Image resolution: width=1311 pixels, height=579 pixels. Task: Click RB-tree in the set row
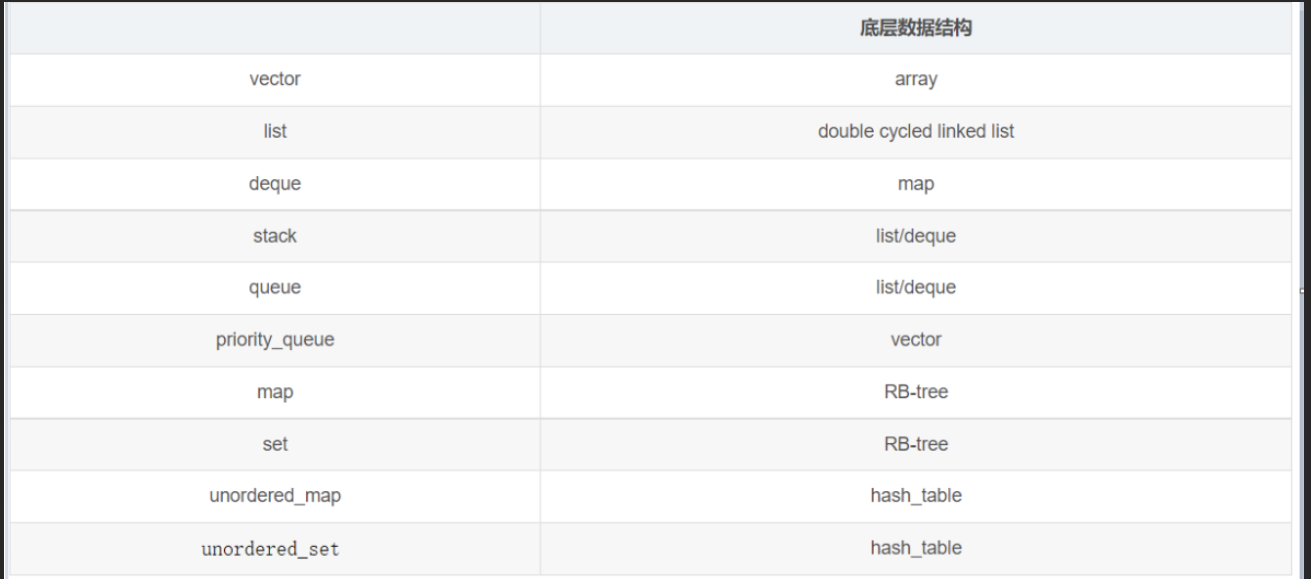pos(915,444)
